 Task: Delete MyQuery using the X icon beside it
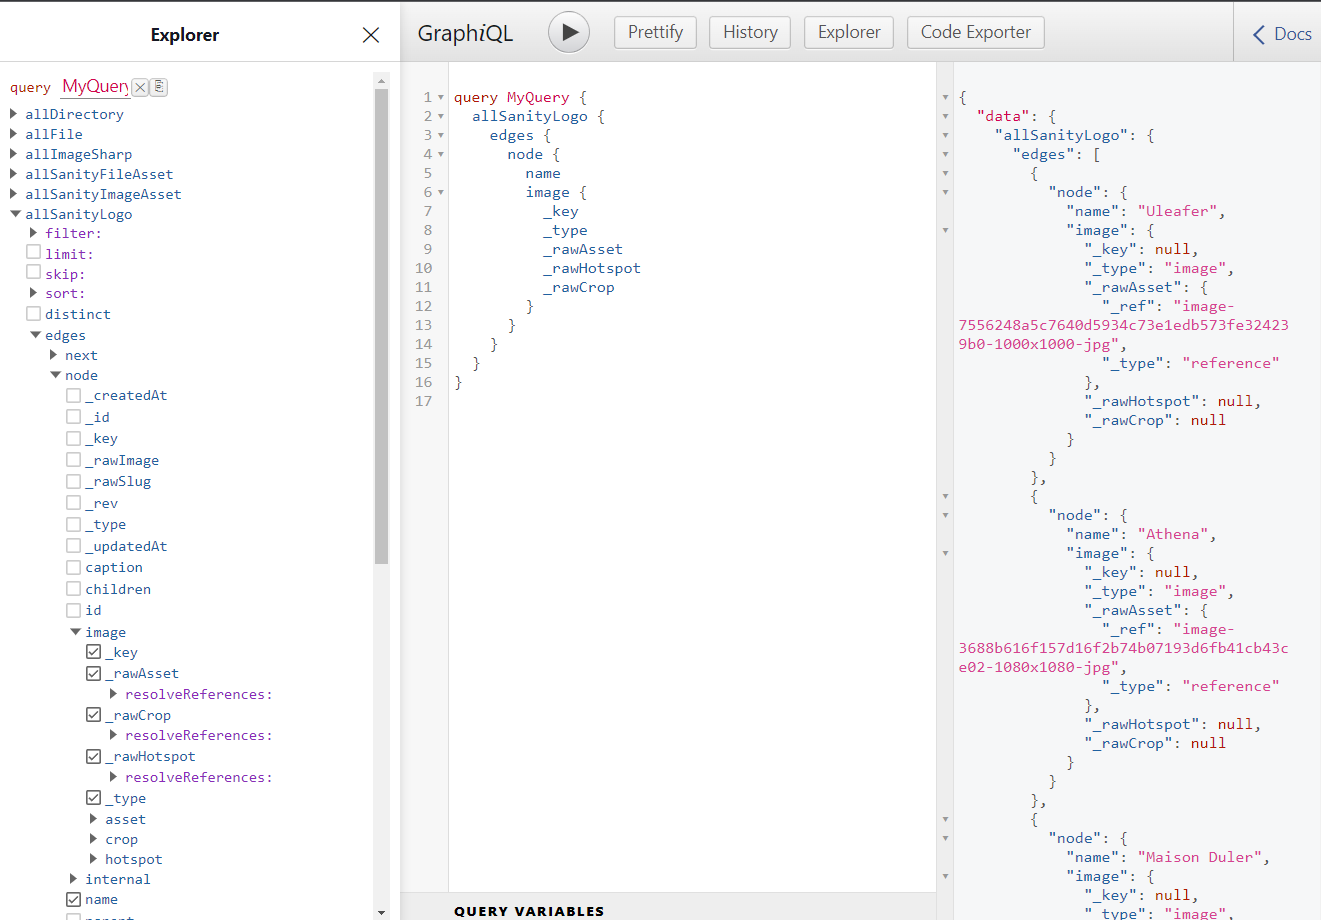tap(140, 87)
